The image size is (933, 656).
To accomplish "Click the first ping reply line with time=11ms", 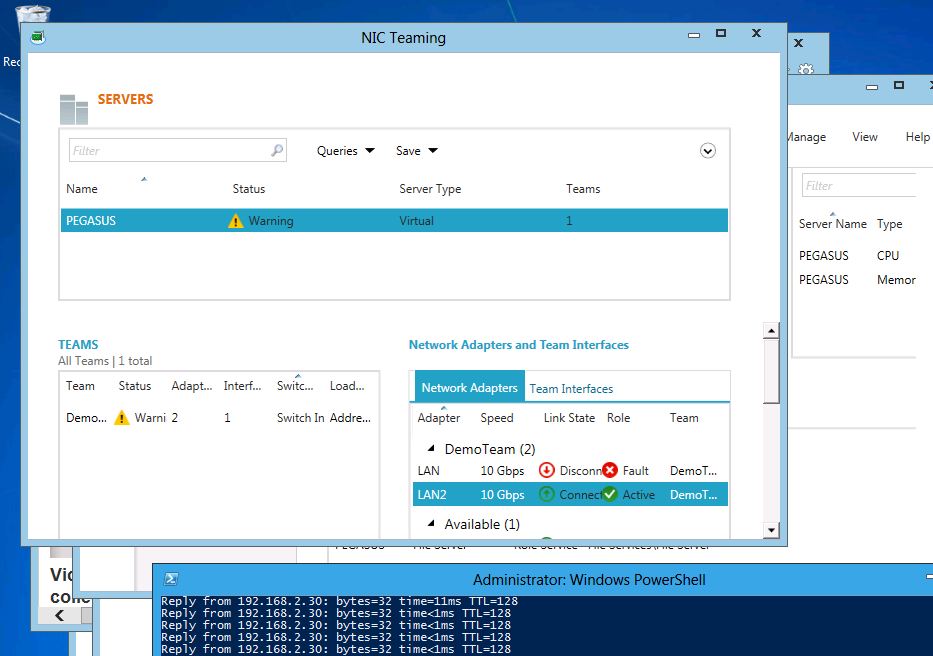I will pyautogui.click(x=339, y=601).
